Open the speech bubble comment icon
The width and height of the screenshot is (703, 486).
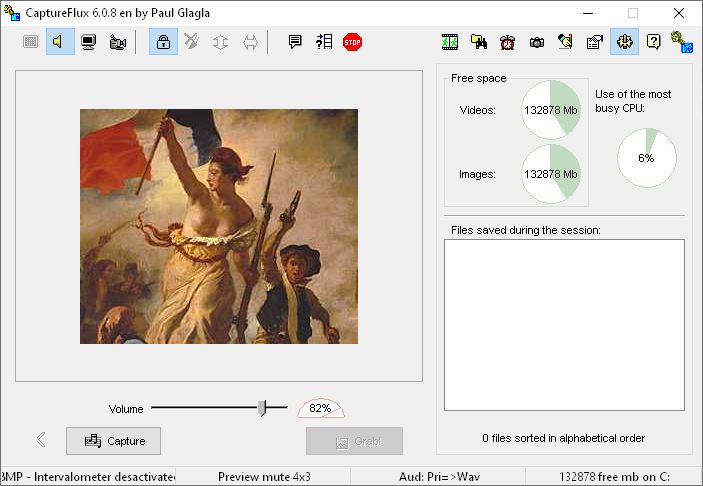[295, 42]
